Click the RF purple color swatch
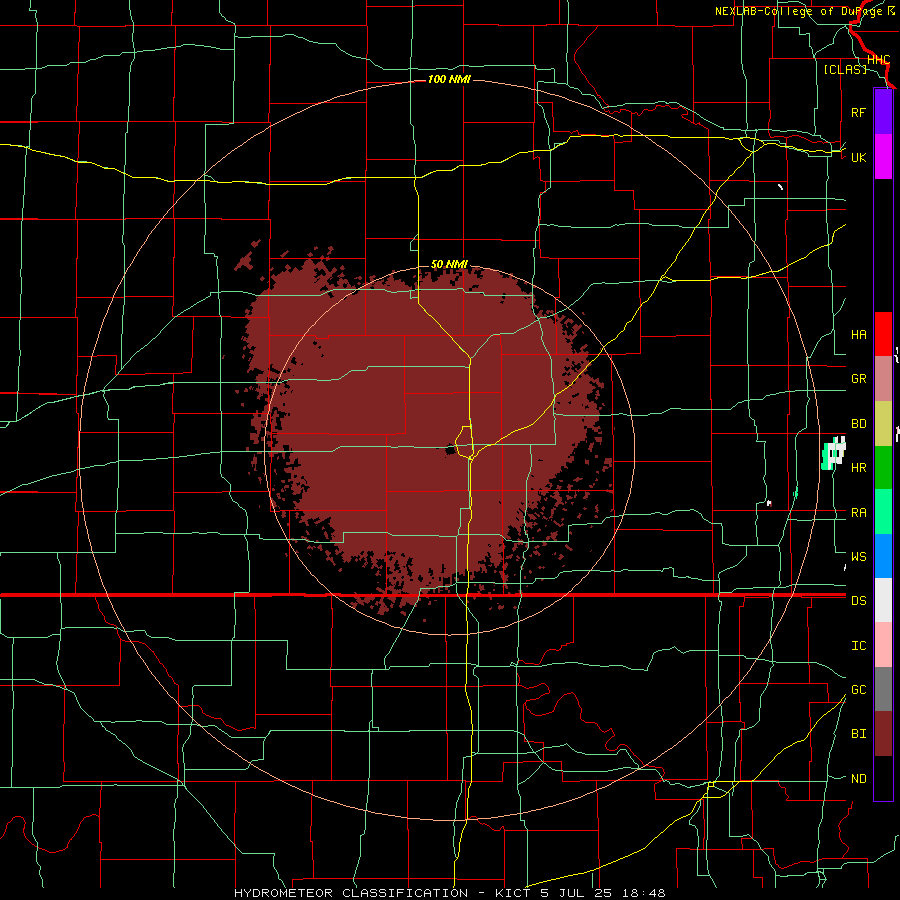The width and height of the screenshot is (900, 900). click(x=883, y=112)
